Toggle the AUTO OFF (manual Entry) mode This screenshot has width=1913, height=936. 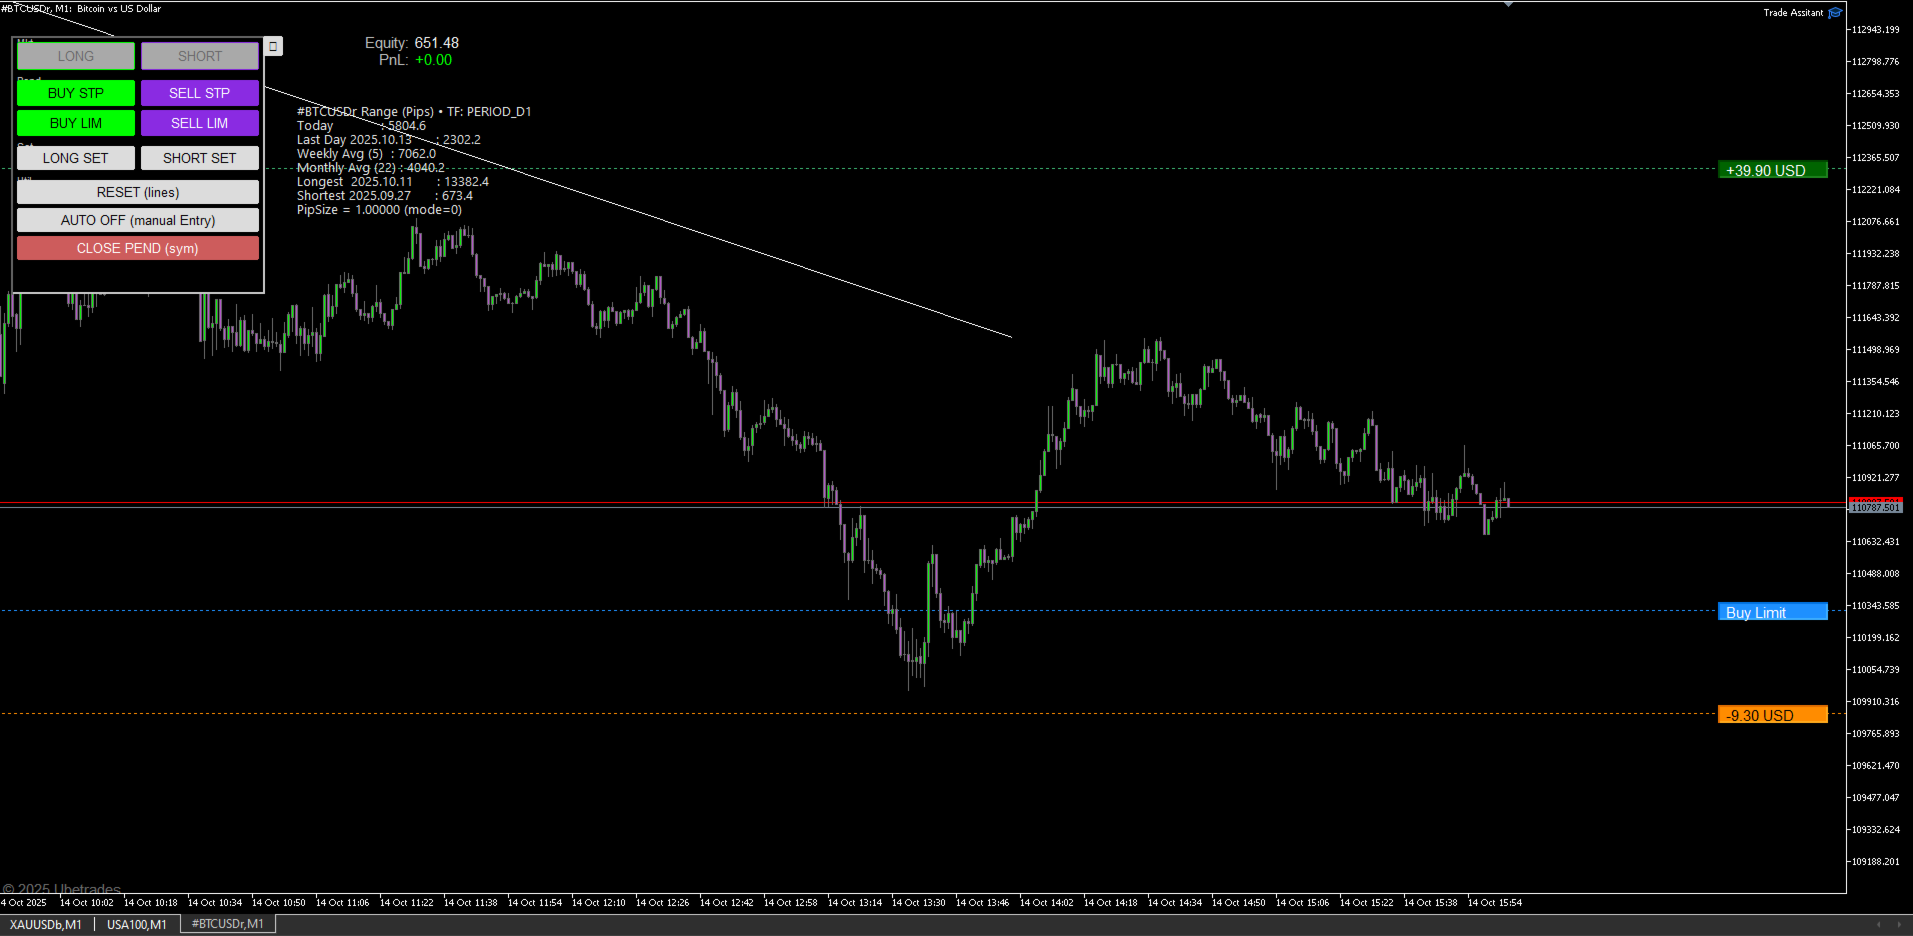[138, 220]
